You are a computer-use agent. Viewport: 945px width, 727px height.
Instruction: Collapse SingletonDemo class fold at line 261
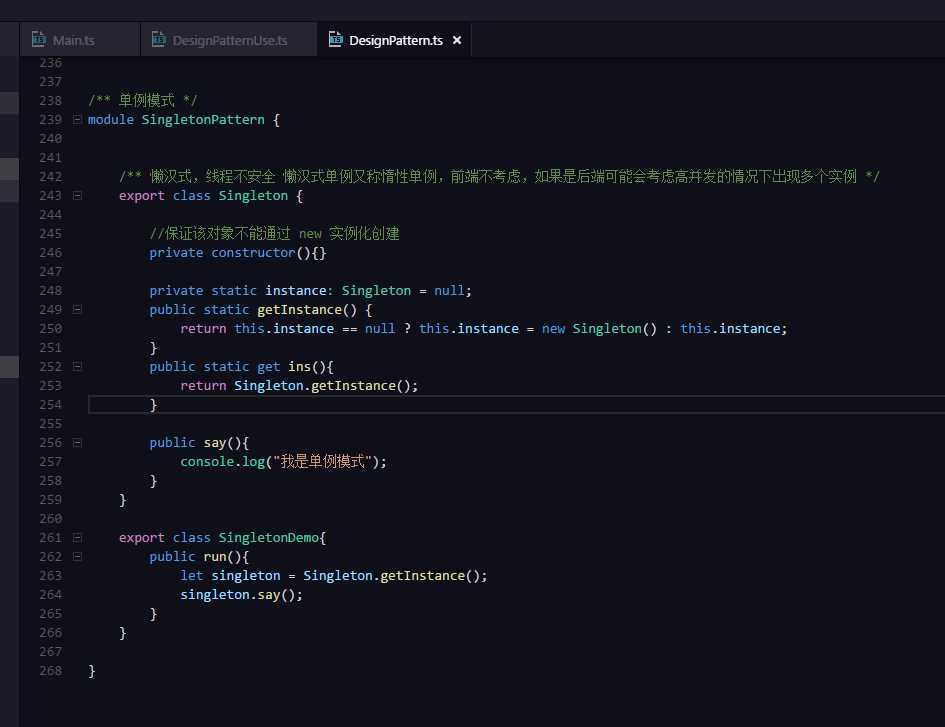point(77,537)
